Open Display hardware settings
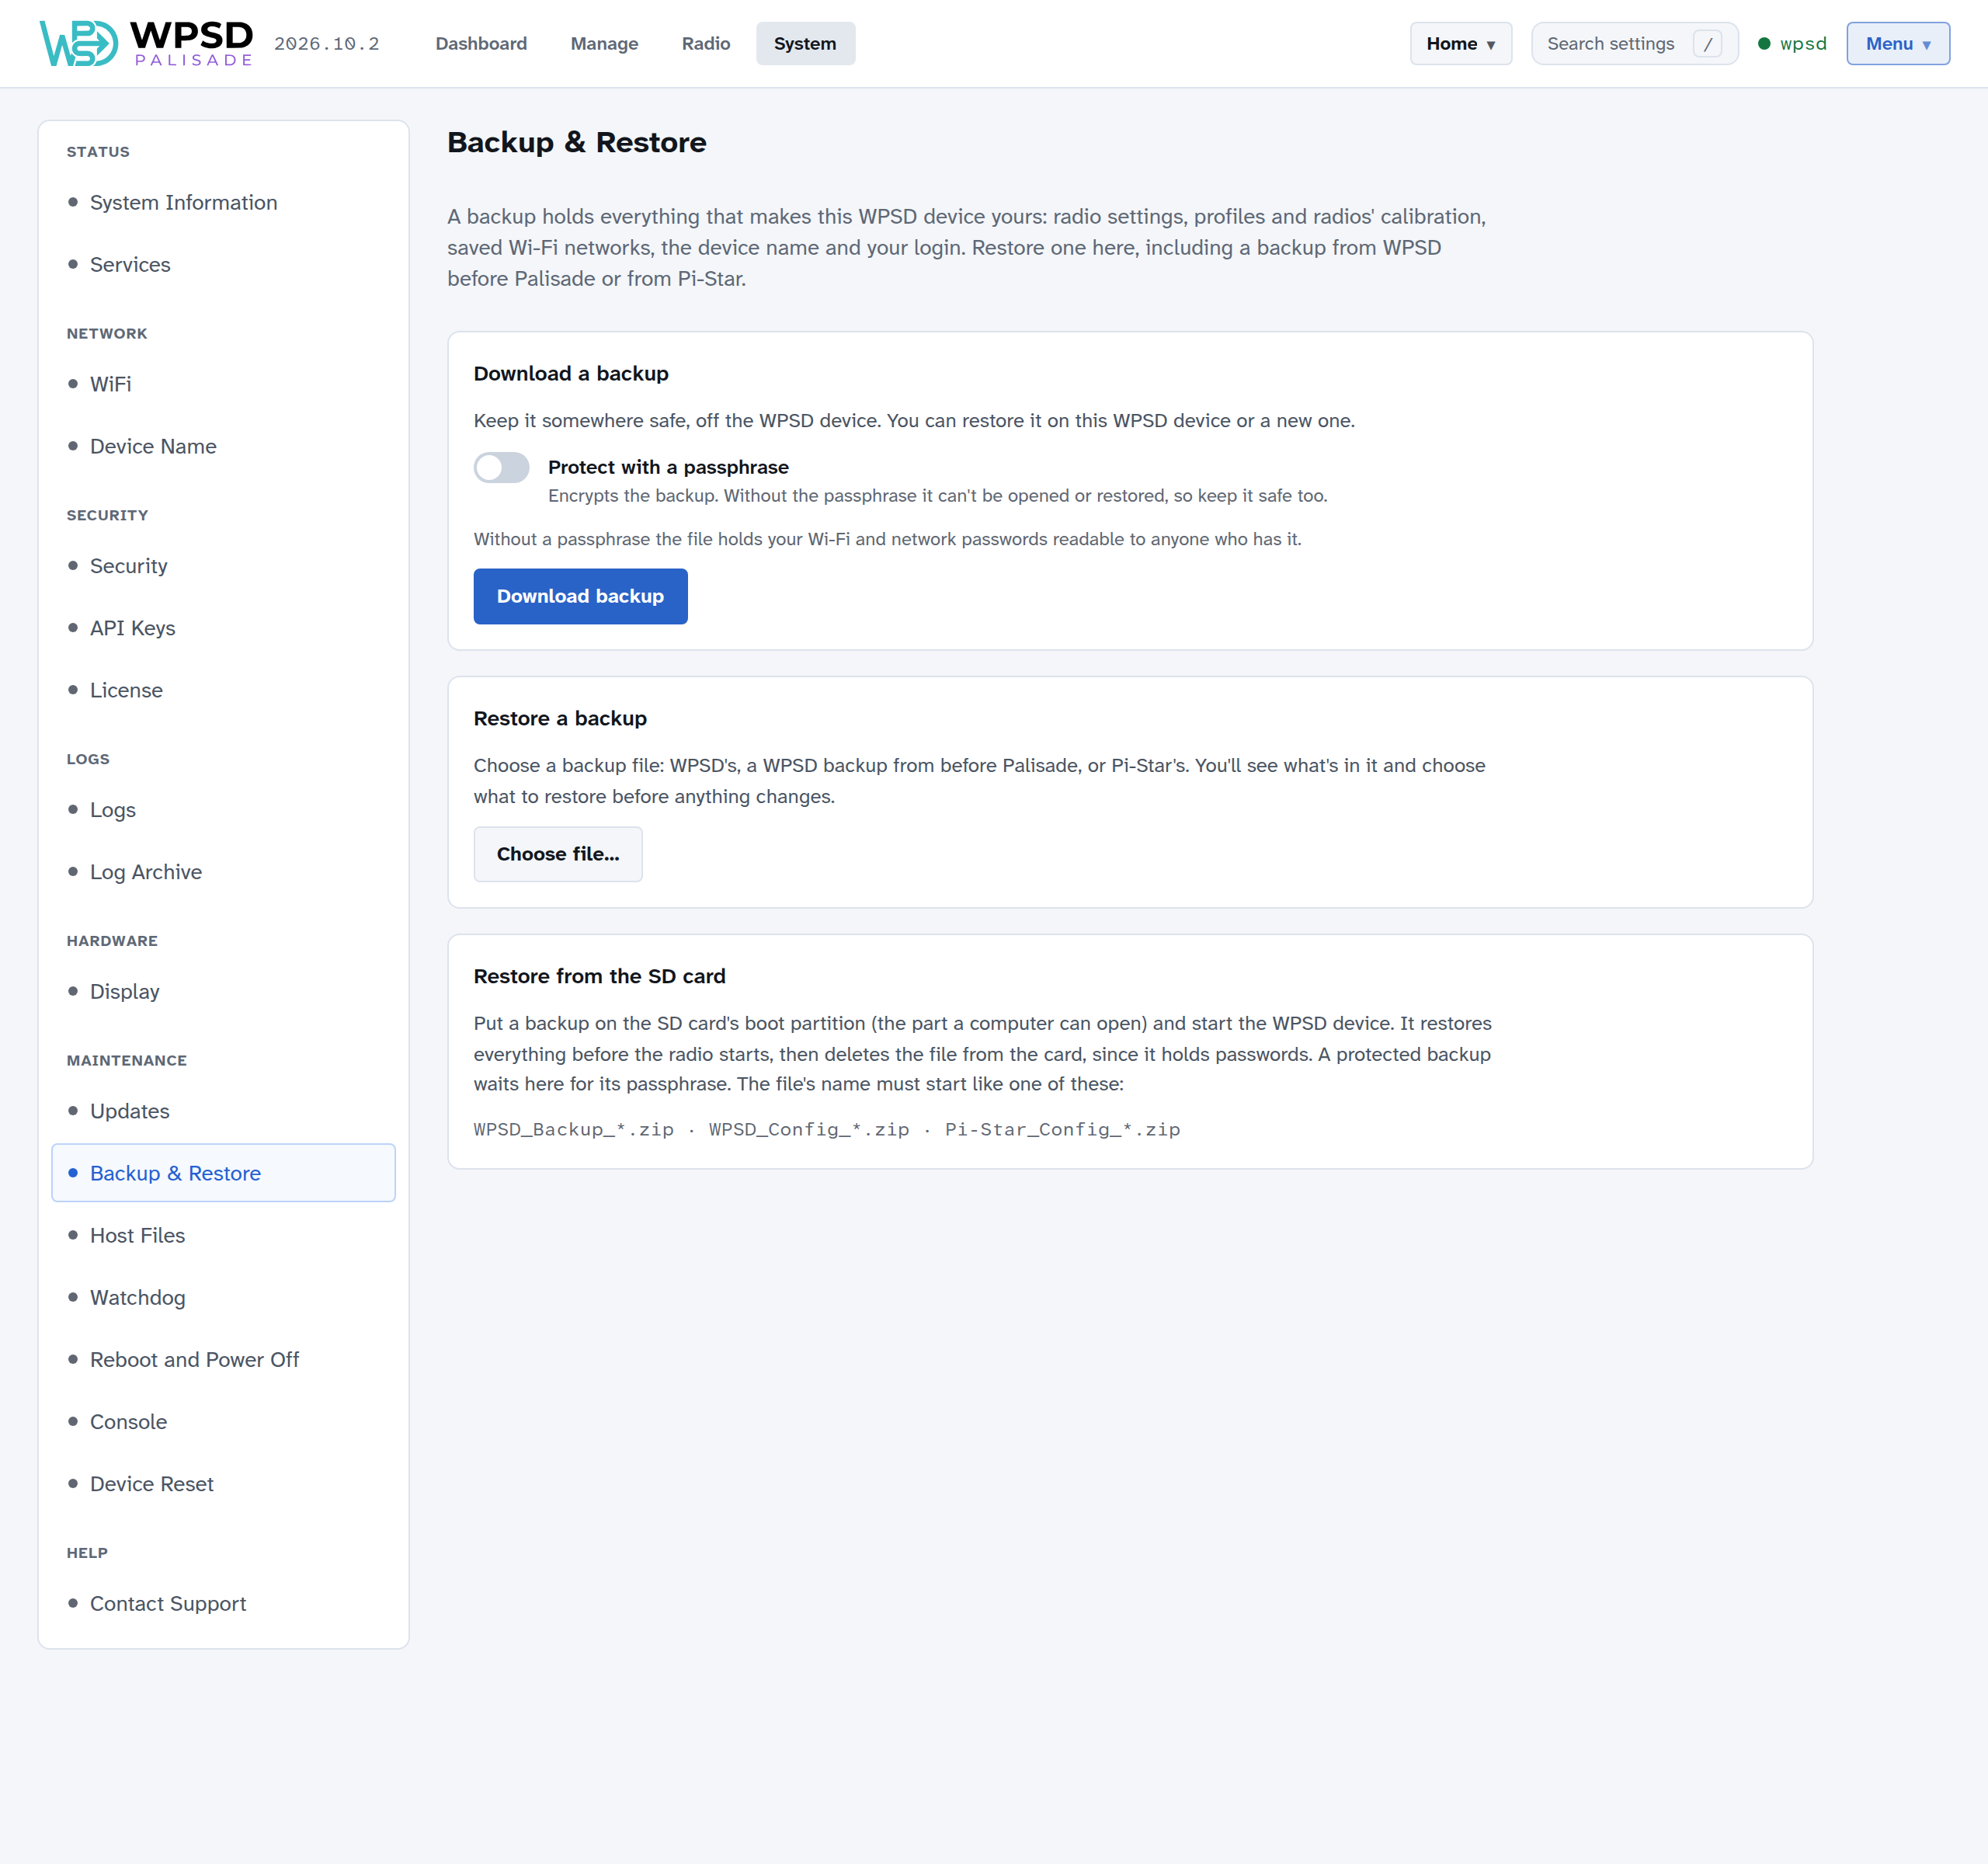The width and height of the screenshot is (1988, 1864). point(223,991)
